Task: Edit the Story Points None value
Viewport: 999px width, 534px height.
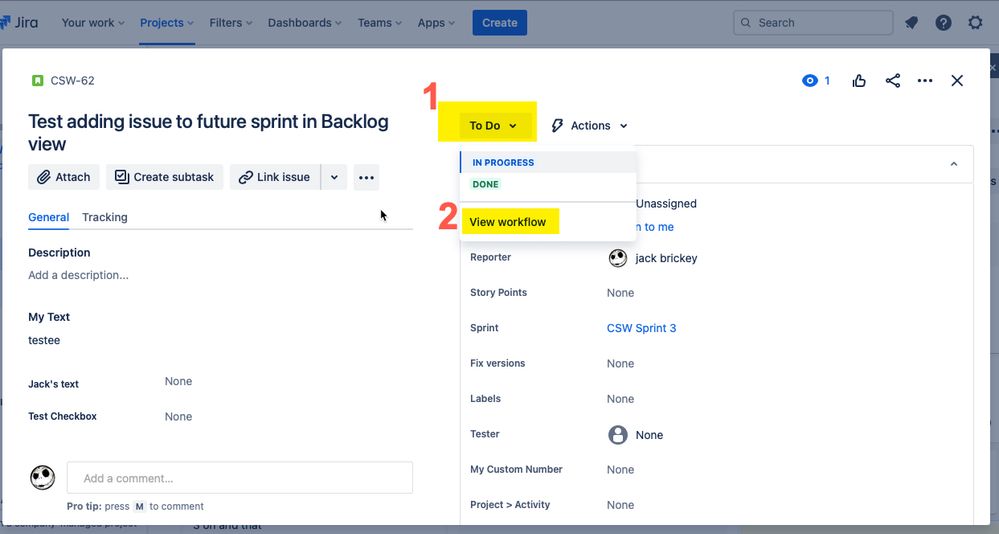Action: coord(621,293)
